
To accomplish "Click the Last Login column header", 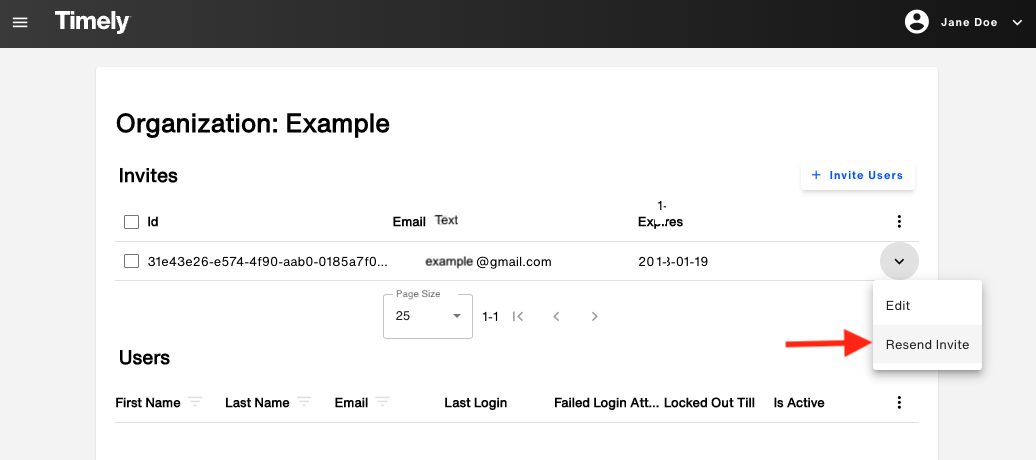I will pyautogui.click(x=476, y=402).
